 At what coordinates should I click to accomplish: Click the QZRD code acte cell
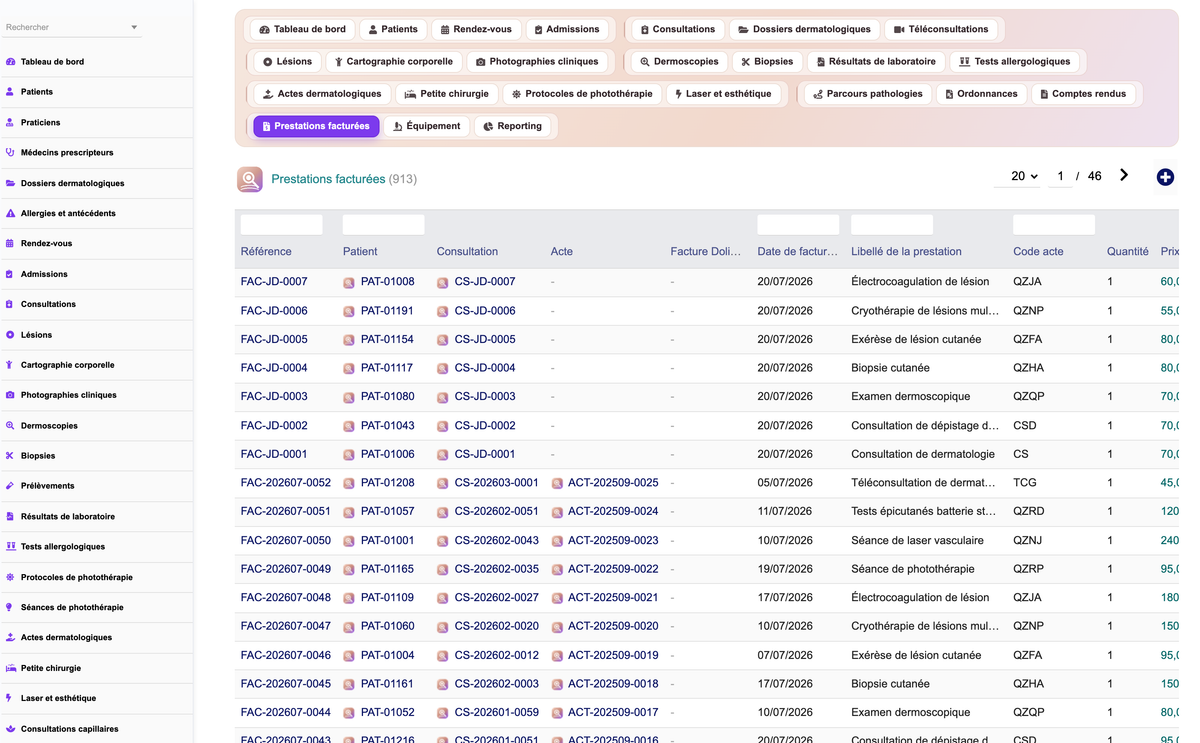click(1028, 512)
